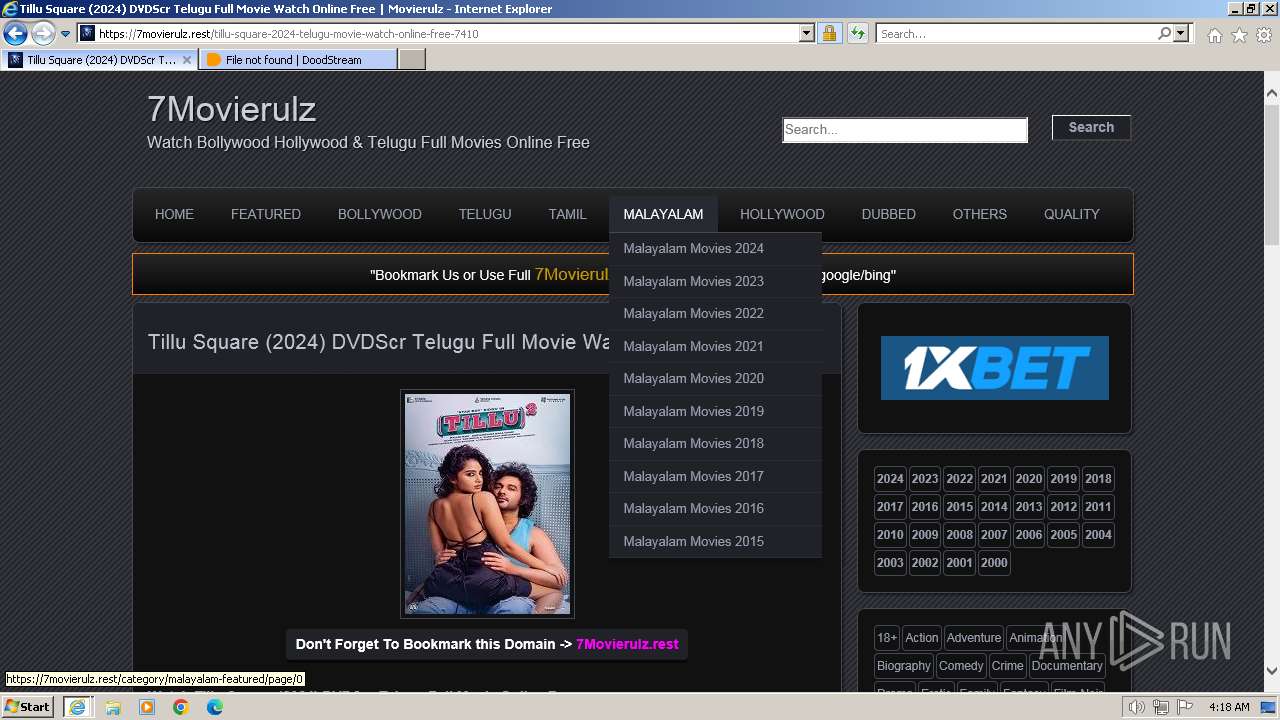Screen dimensions: 1280x720
Task: Open the Windows Start button
Action: point(28,707)
